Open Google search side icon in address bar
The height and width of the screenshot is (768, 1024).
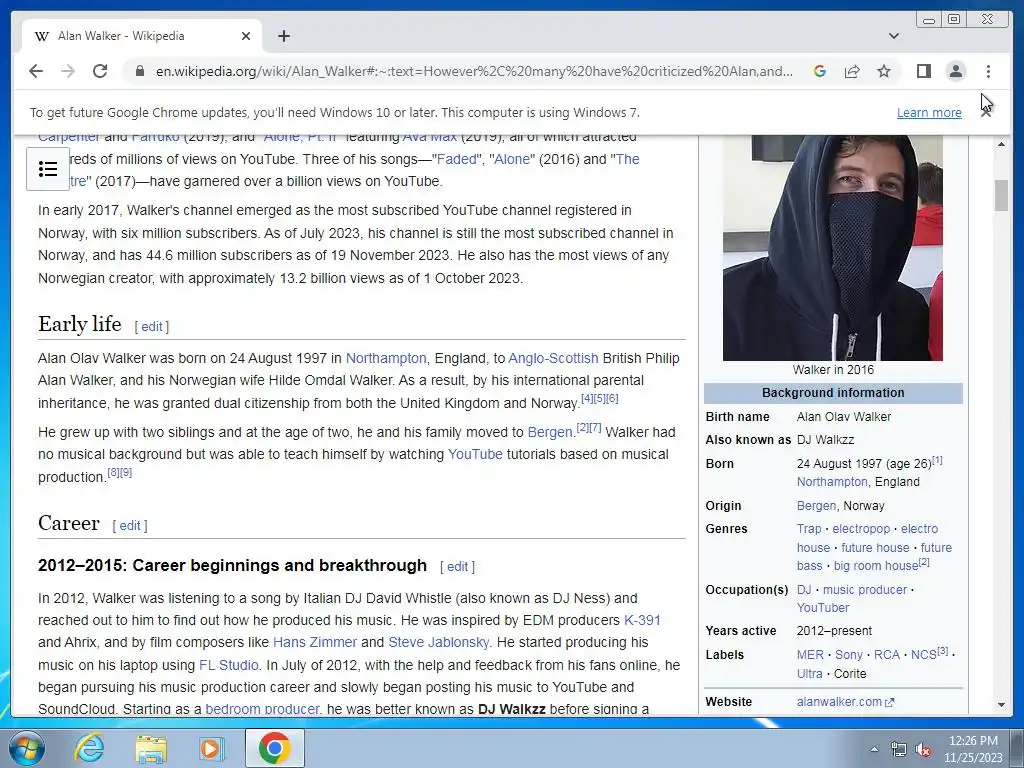(820, 71)
